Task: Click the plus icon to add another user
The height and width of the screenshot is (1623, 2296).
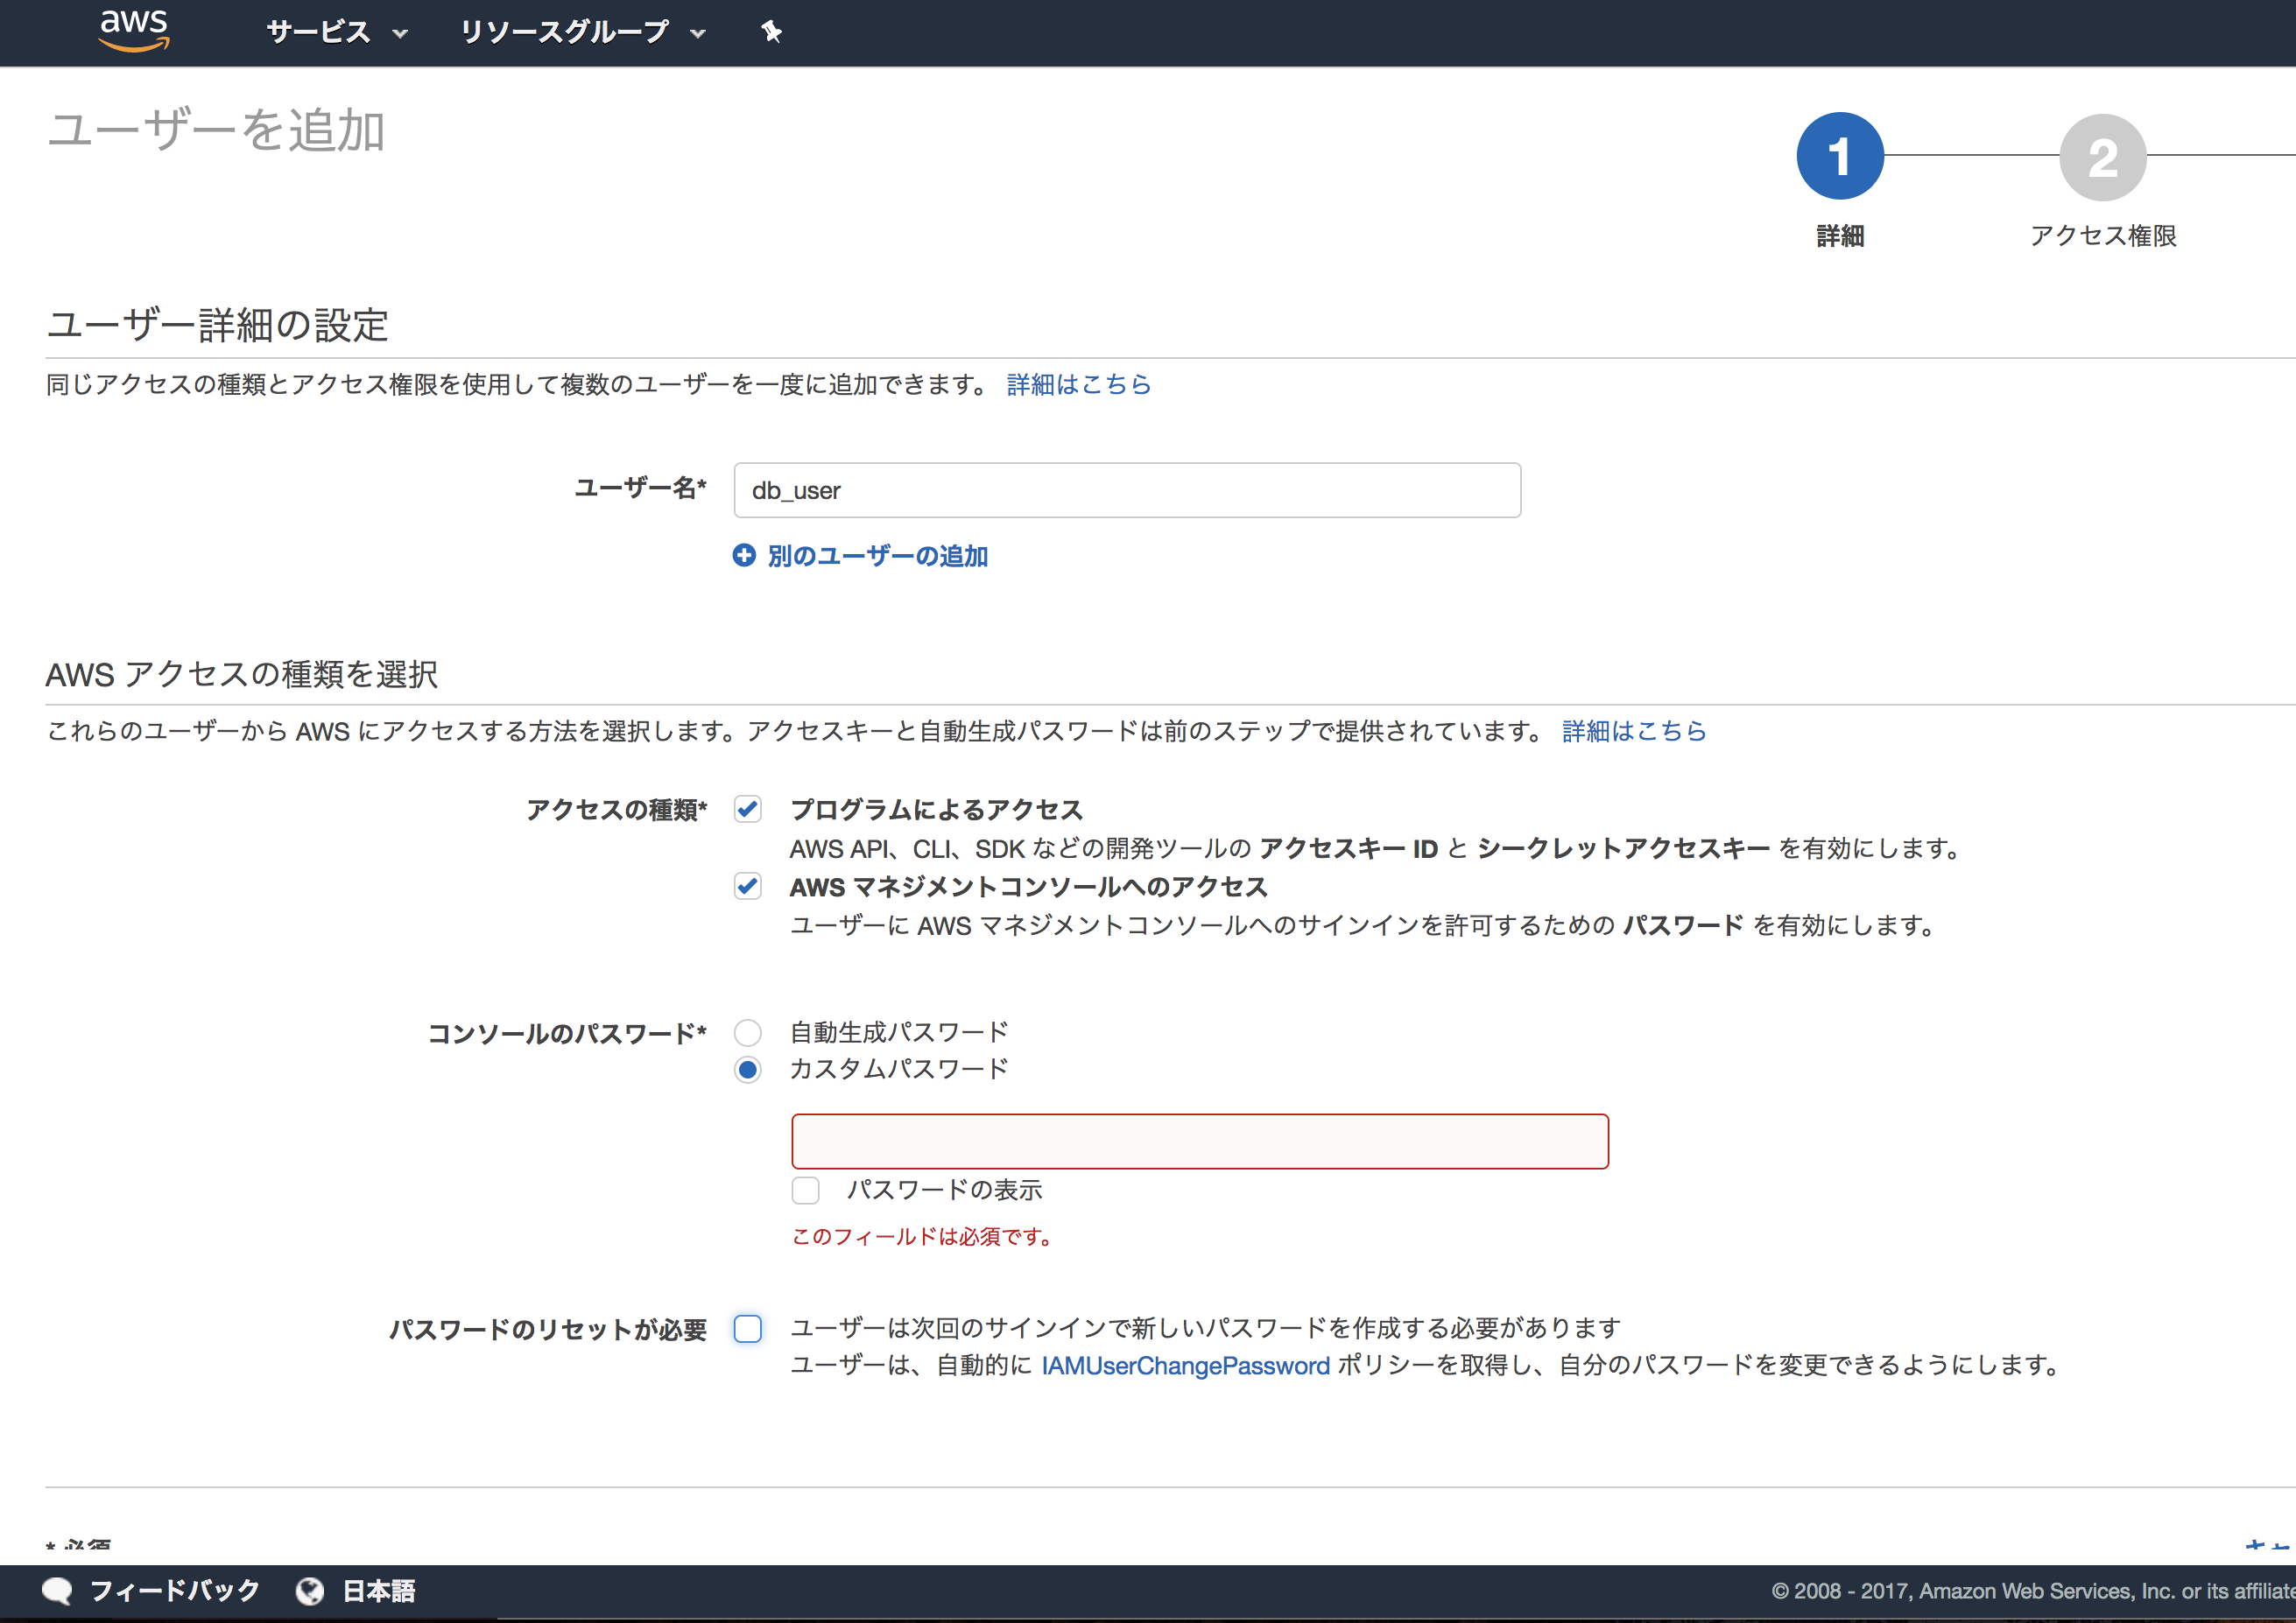Action: 744,555
